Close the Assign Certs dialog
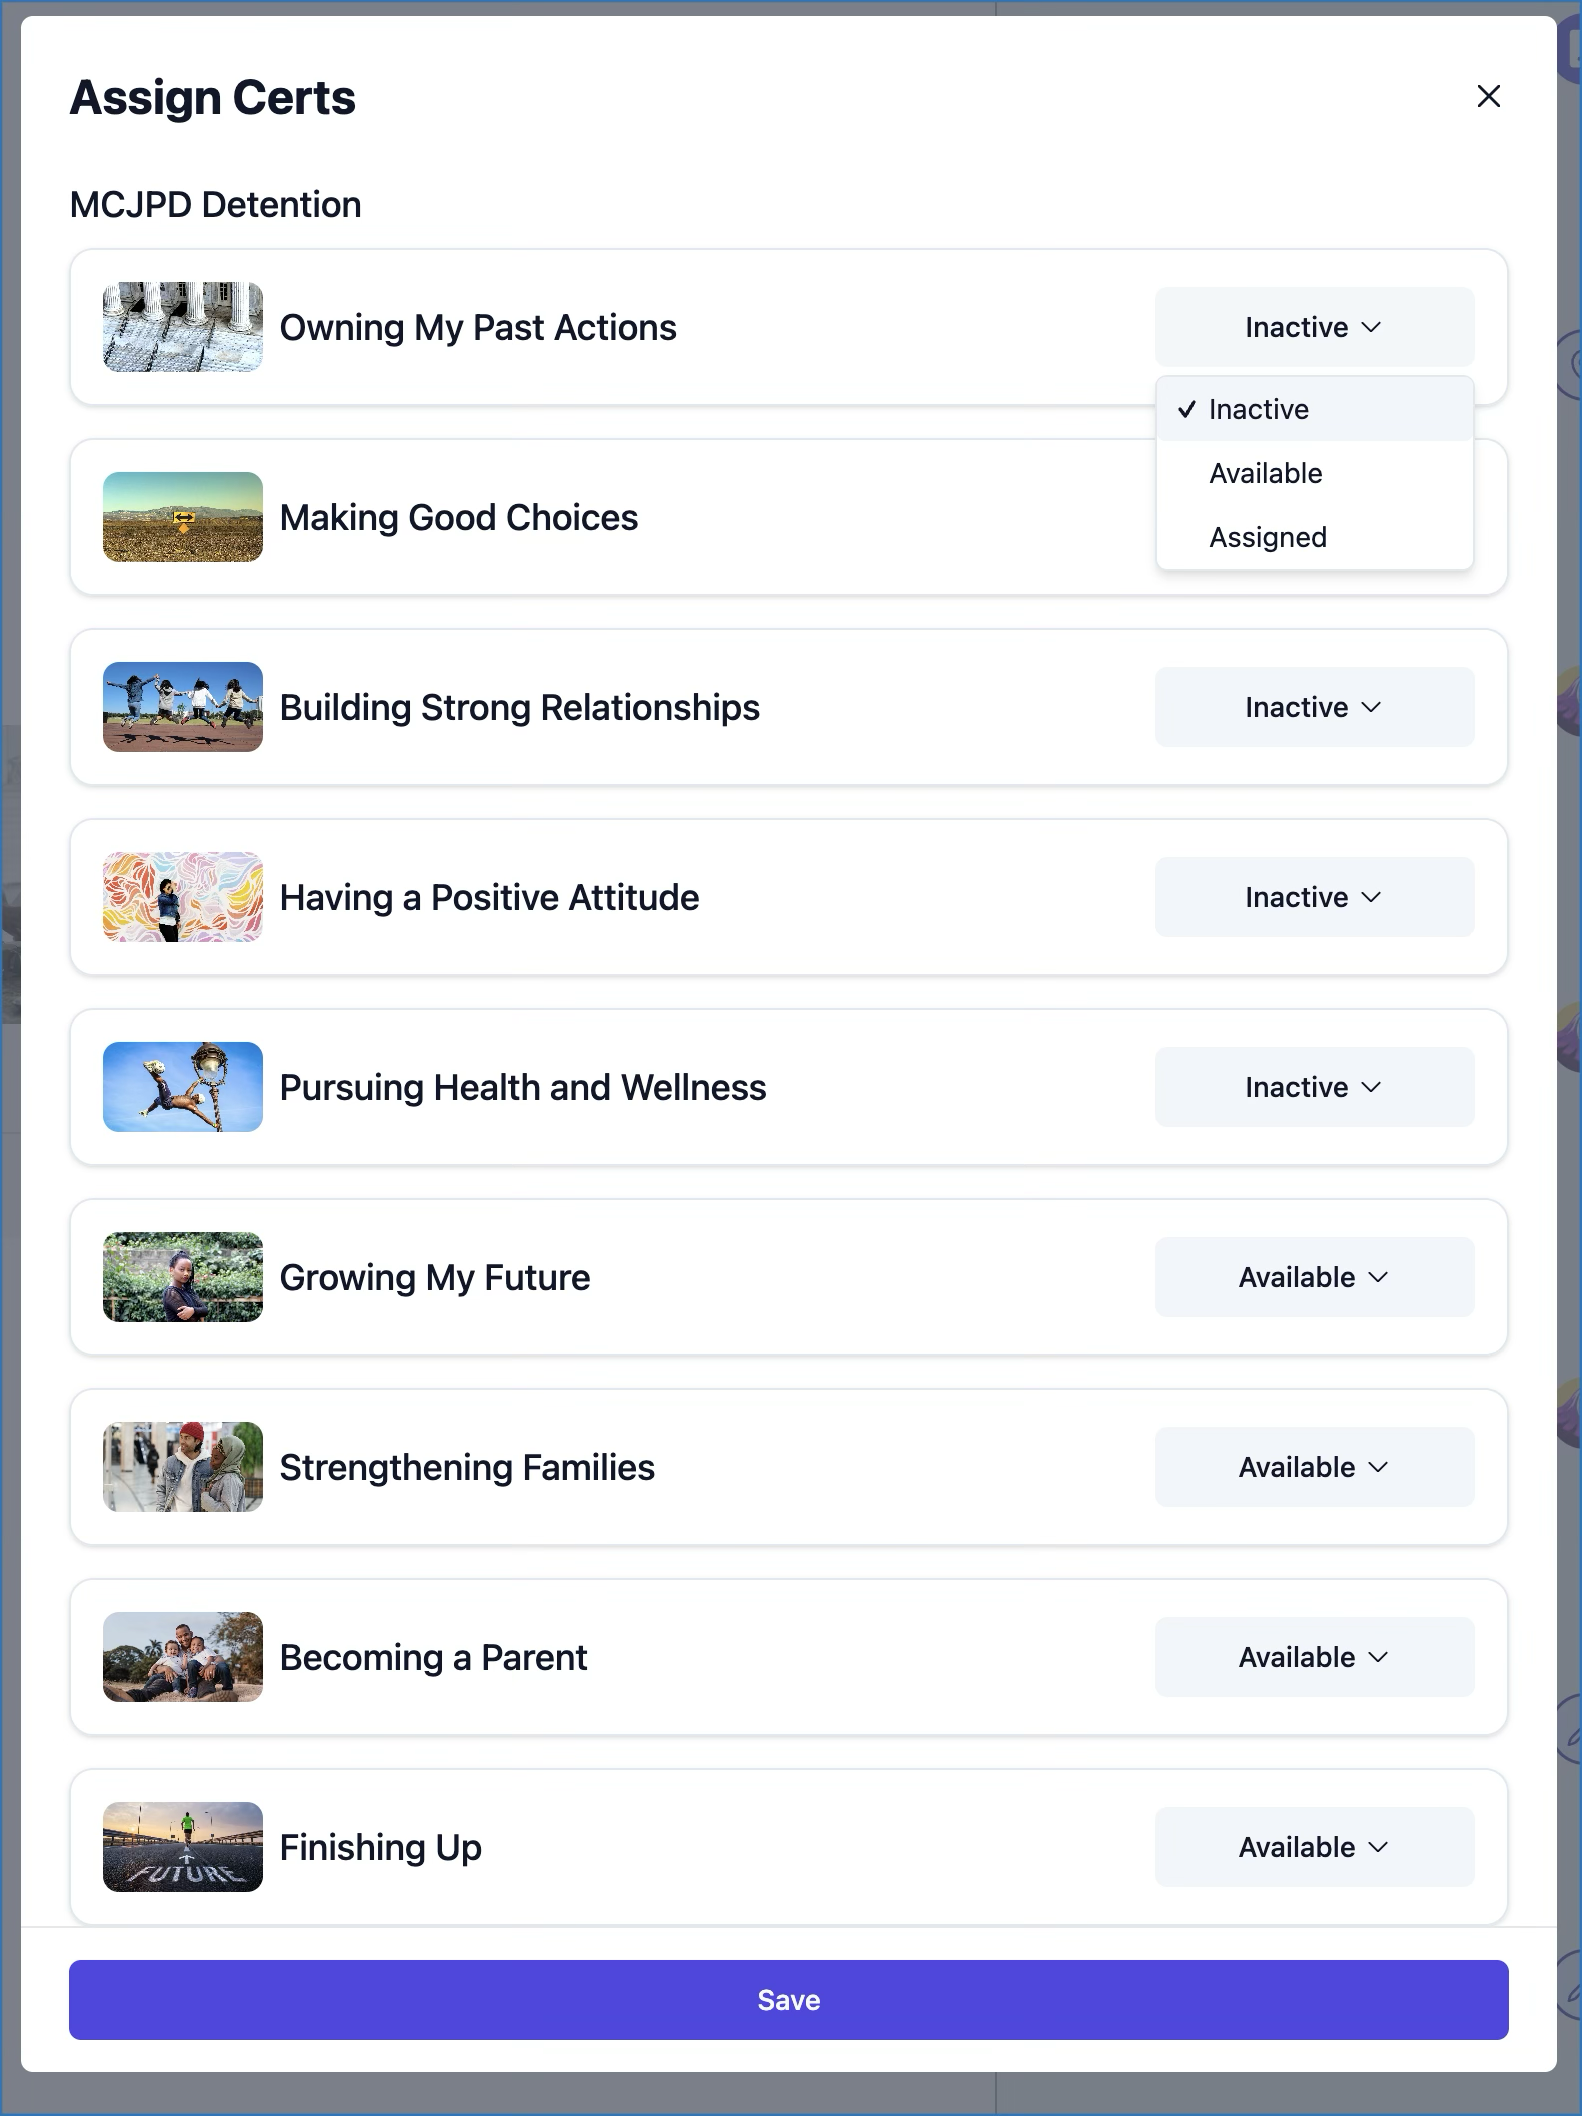1582x2116 pixels. [x=1488, y=96]
